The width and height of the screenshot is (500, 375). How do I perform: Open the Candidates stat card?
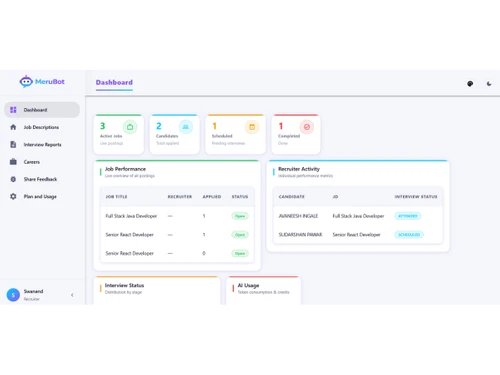click(x=174, y=134)
